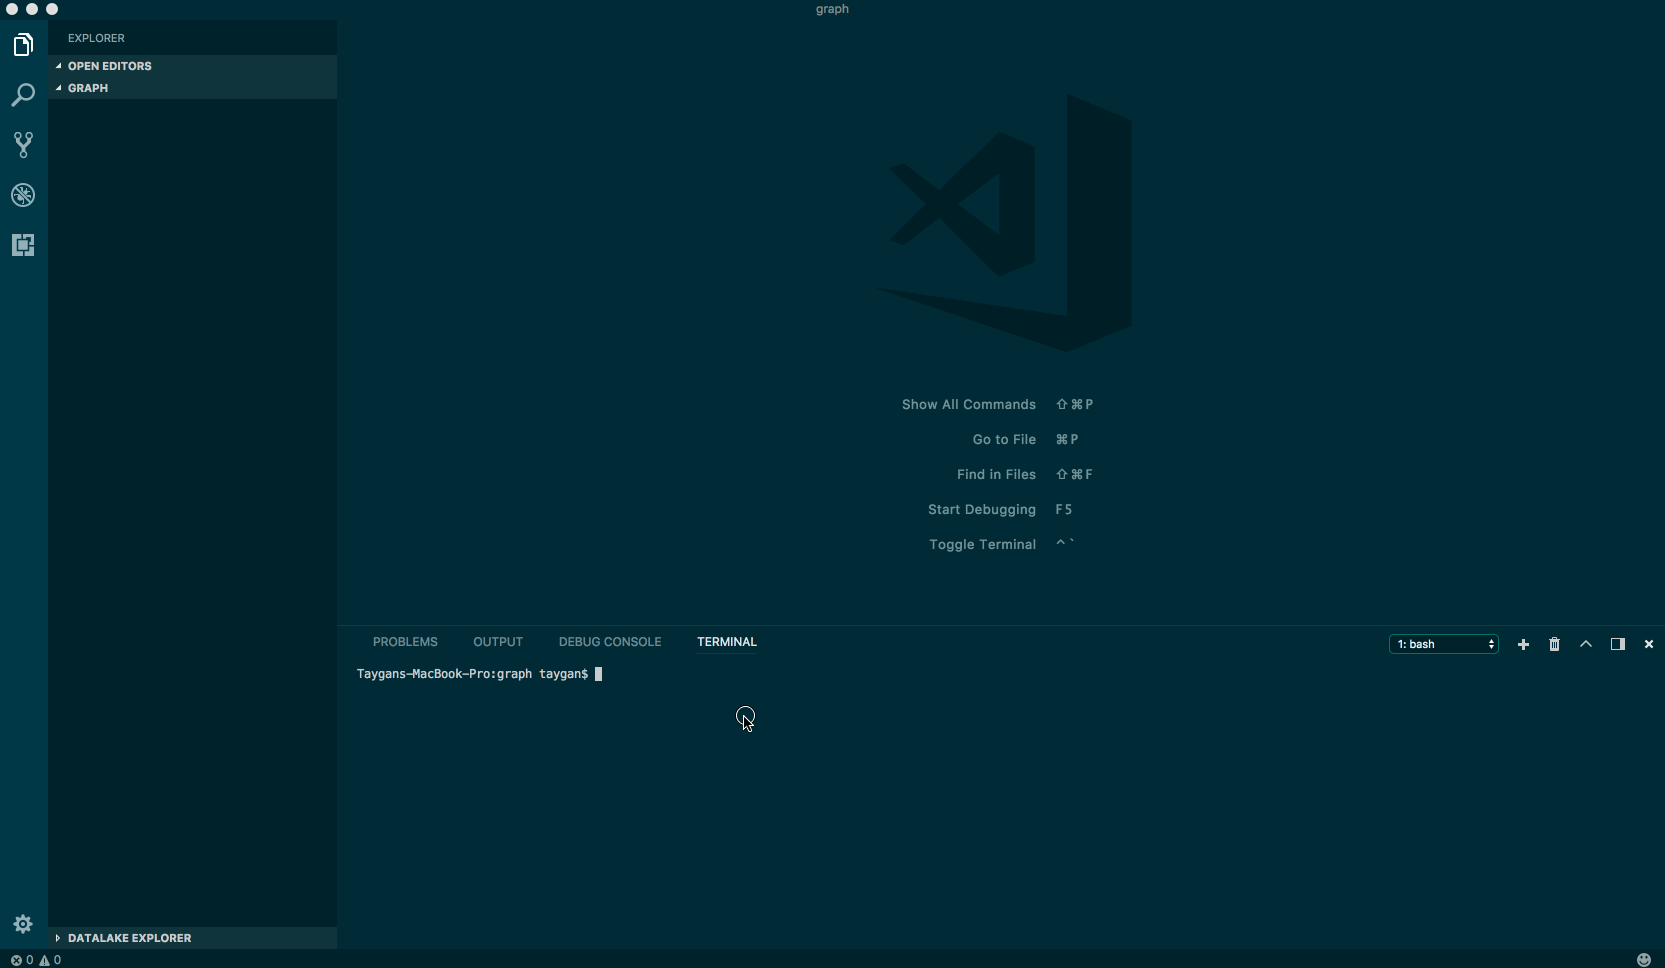The width and height of the screenshot is (1665, 968).
Task: Click the yellow minimize window button
Action: click(x=32, y=9)
